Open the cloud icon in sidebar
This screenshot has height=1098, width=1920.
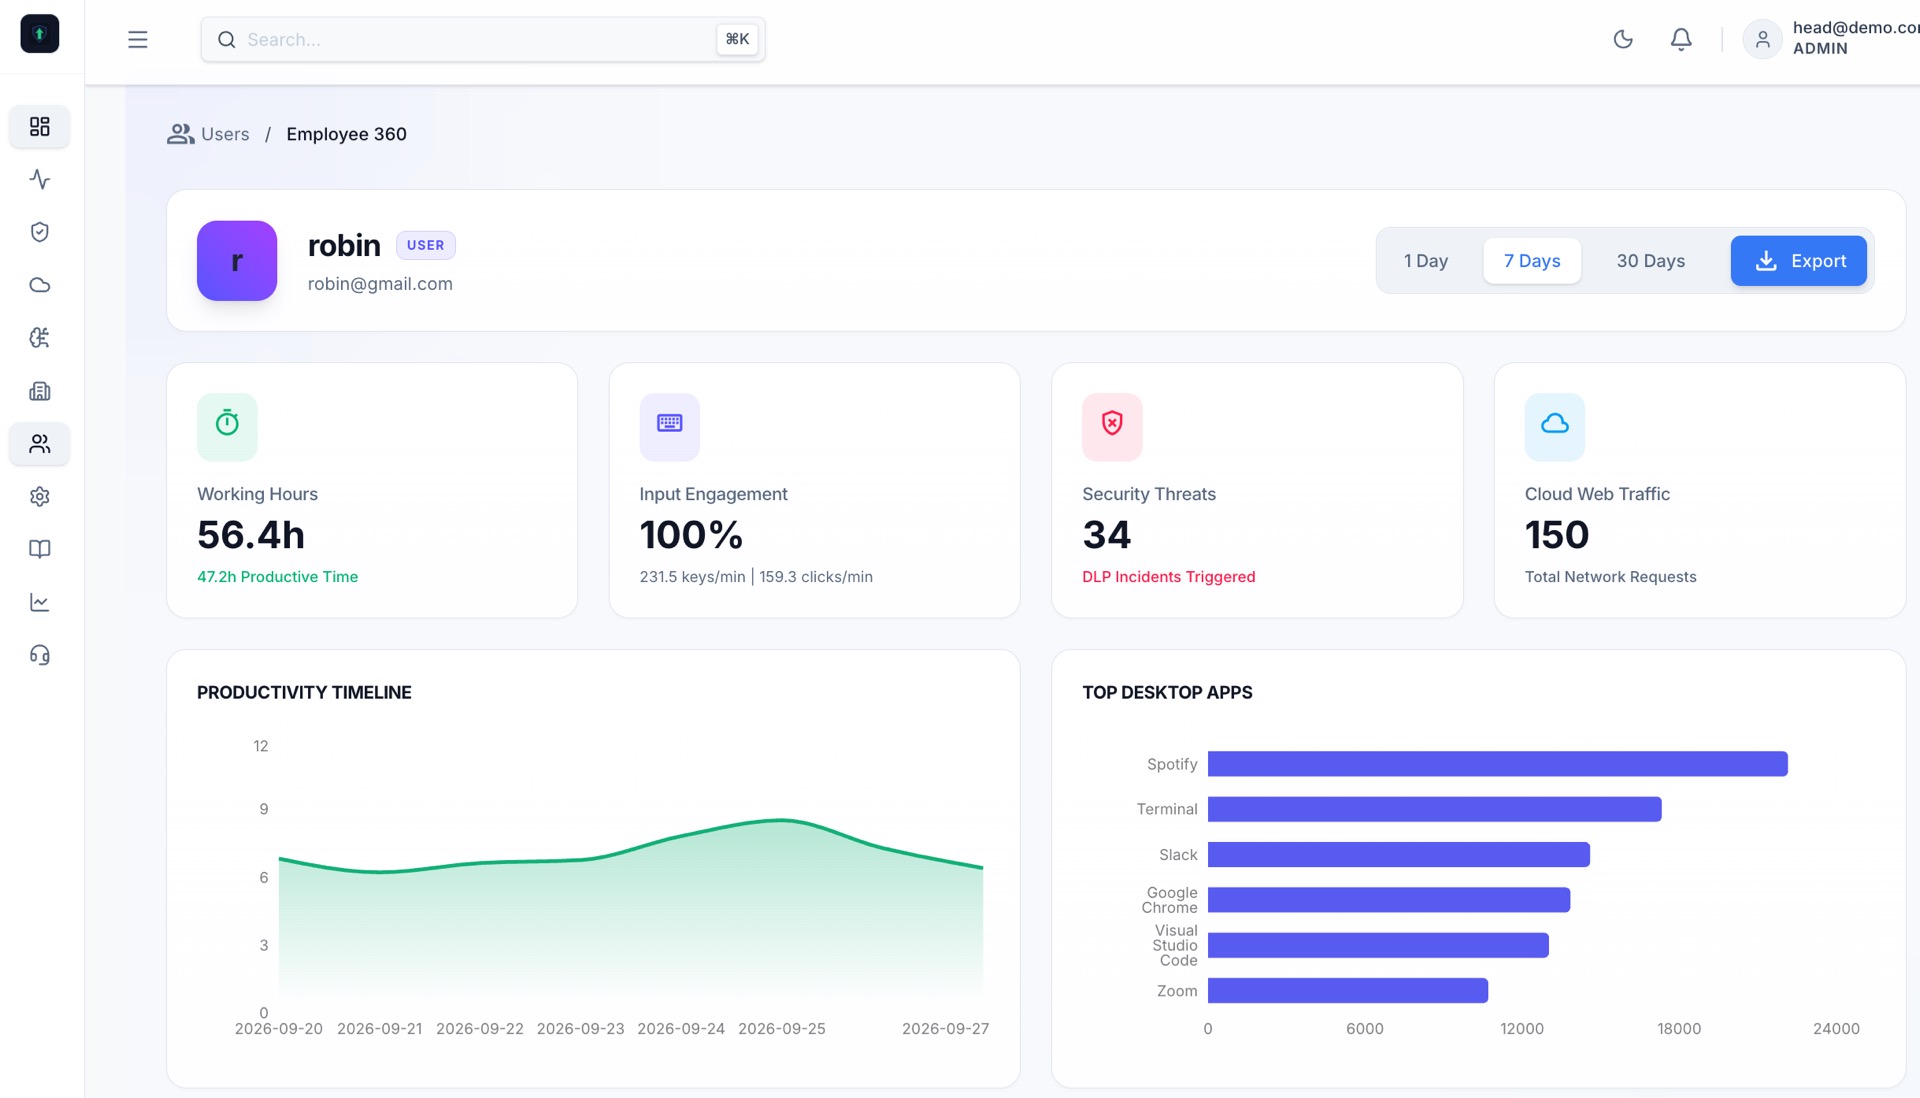tap(40, 285)
